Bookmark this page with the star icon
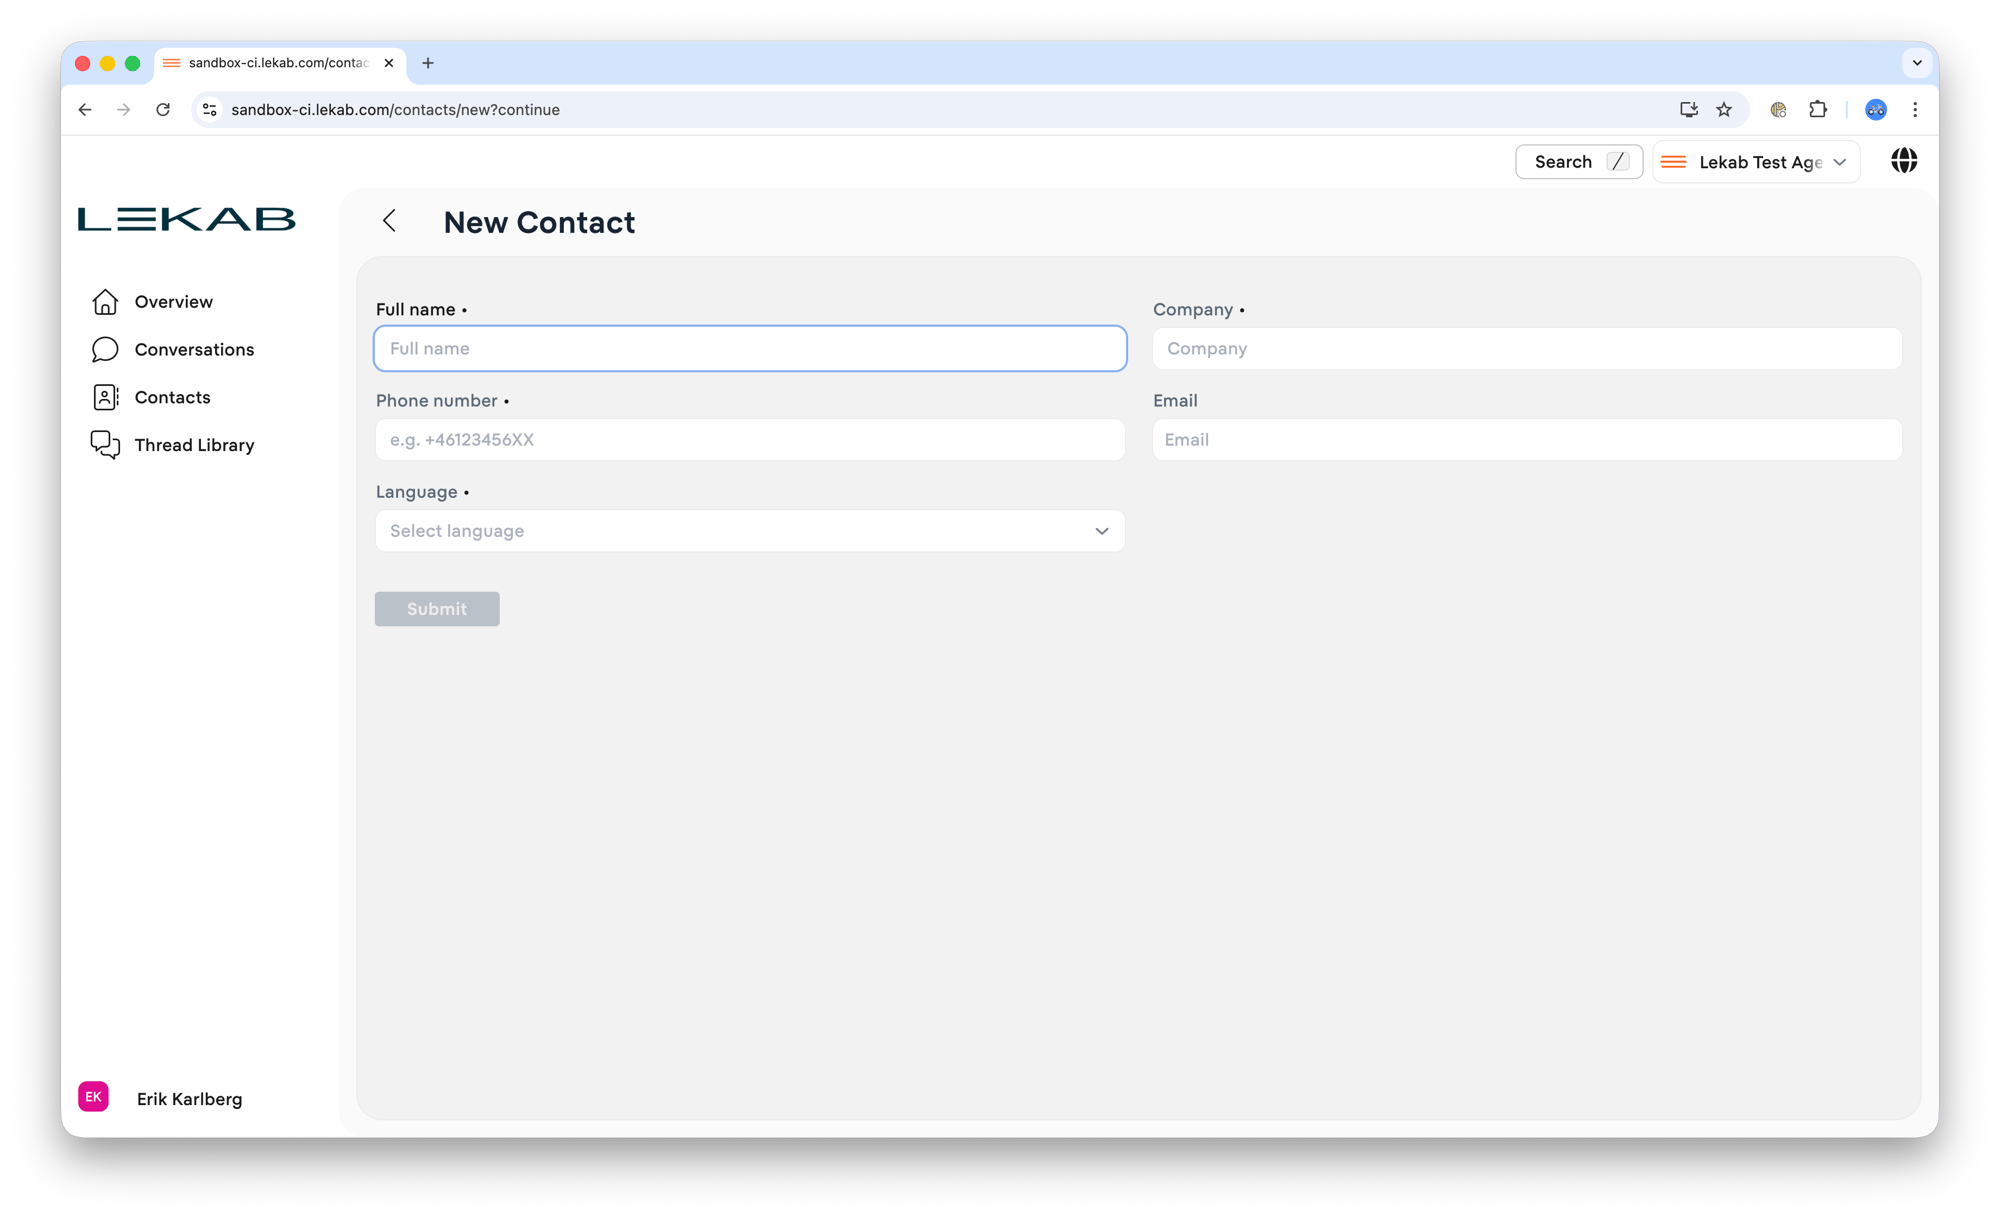Image resolution: width=2000 pixels, height=1218 pixels. coord(1724,110)
